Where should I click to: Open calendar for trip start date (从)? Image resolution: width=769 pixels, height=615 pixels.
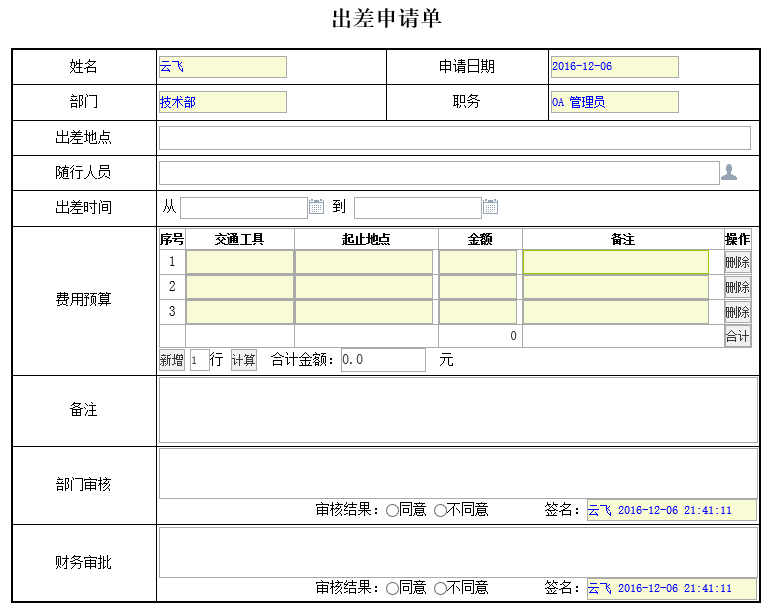316,207
